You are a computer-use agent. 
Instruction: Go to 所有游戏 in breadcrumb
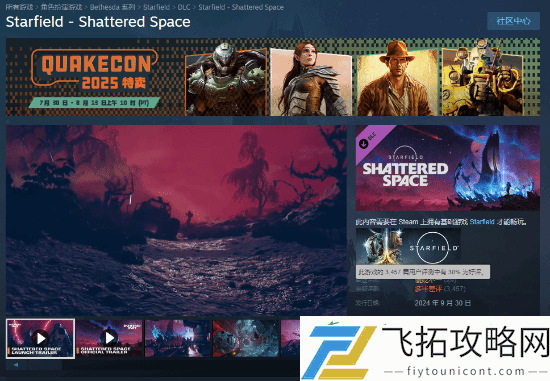click(19, 7)
